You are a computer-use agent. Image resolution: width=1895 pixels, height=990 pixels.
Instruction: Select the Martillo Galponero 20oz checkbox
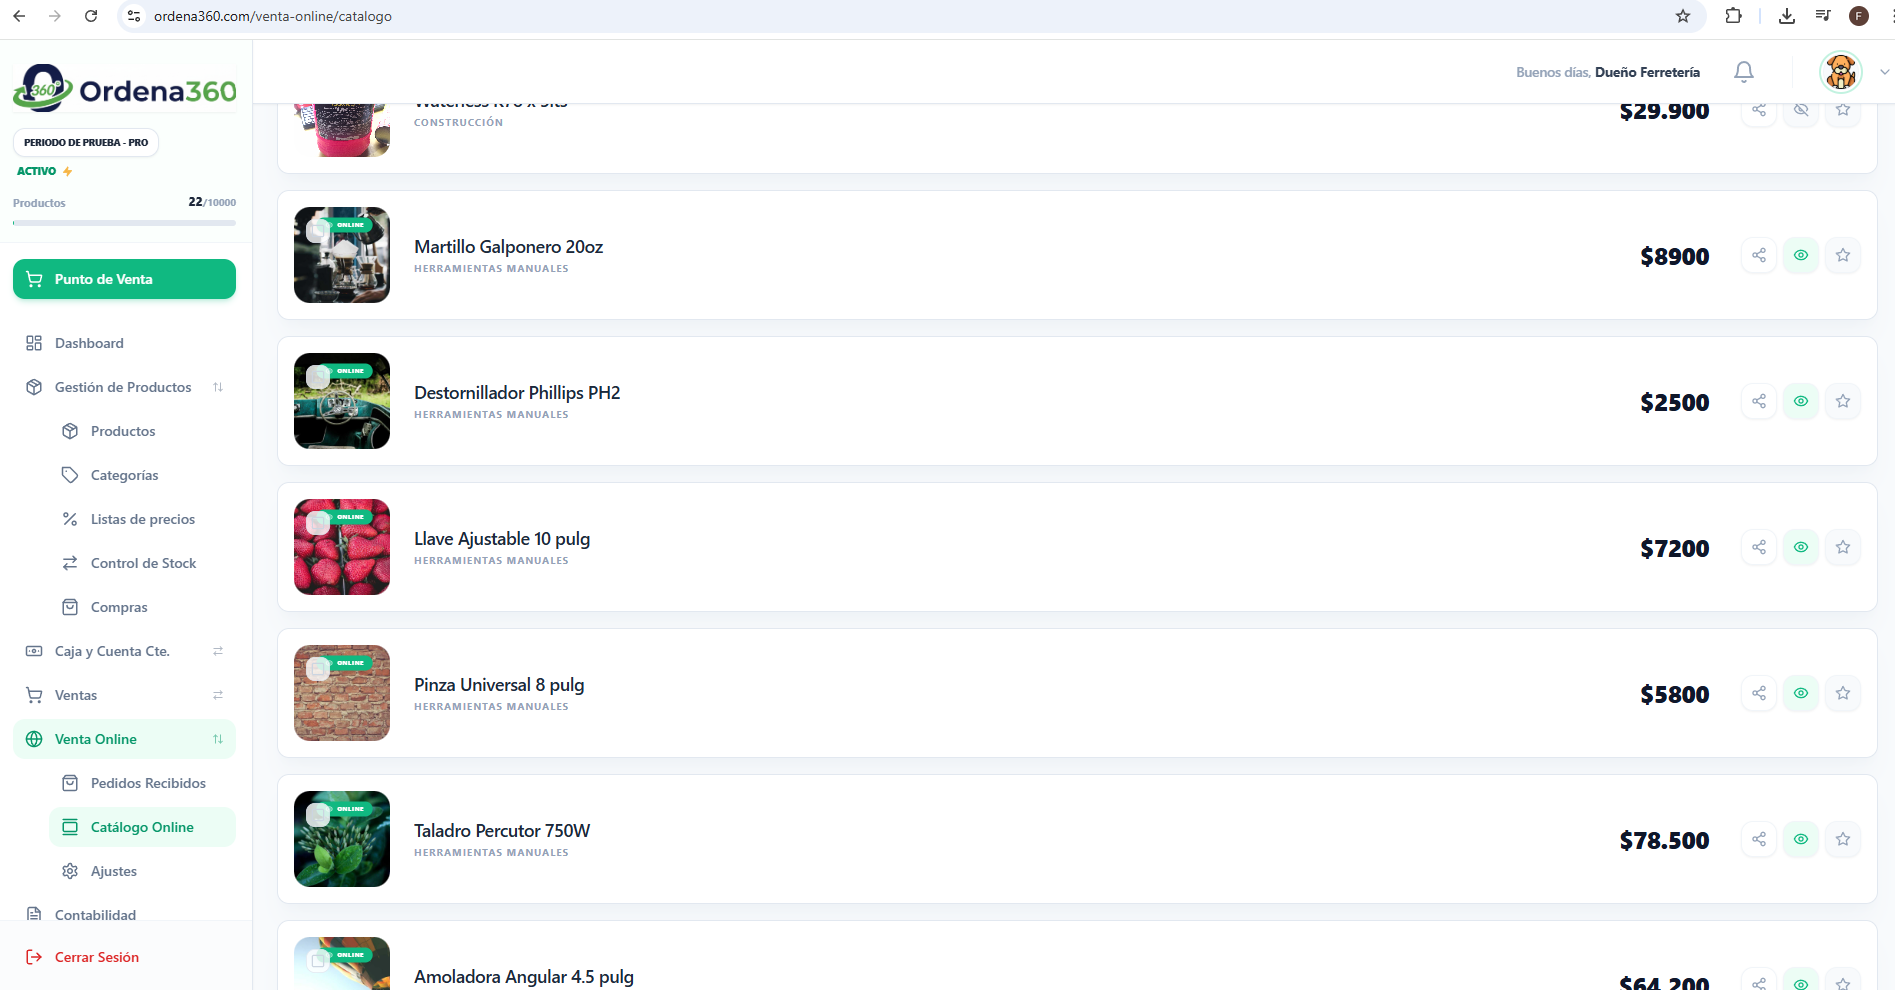point(318,231)
